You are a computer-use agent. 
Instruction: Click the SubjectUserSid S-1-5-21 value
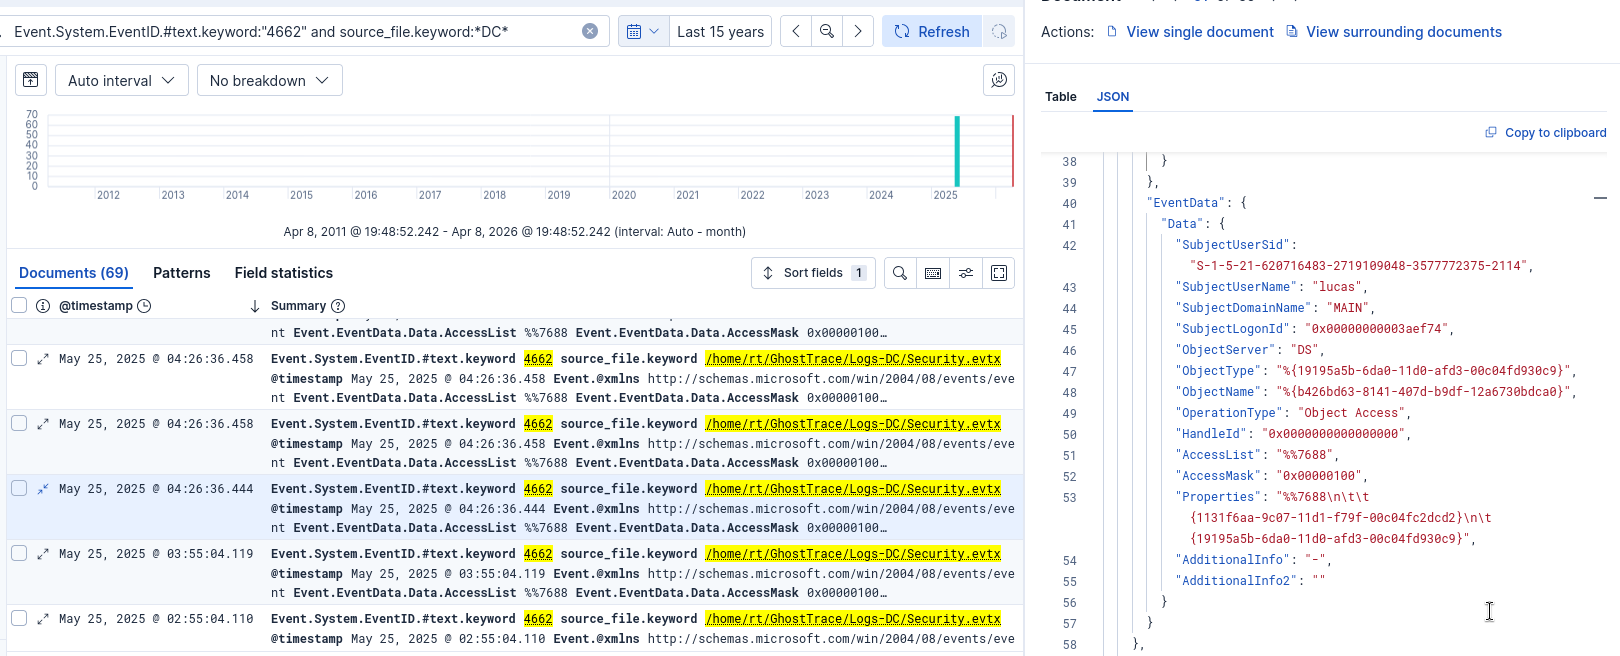1357,266
